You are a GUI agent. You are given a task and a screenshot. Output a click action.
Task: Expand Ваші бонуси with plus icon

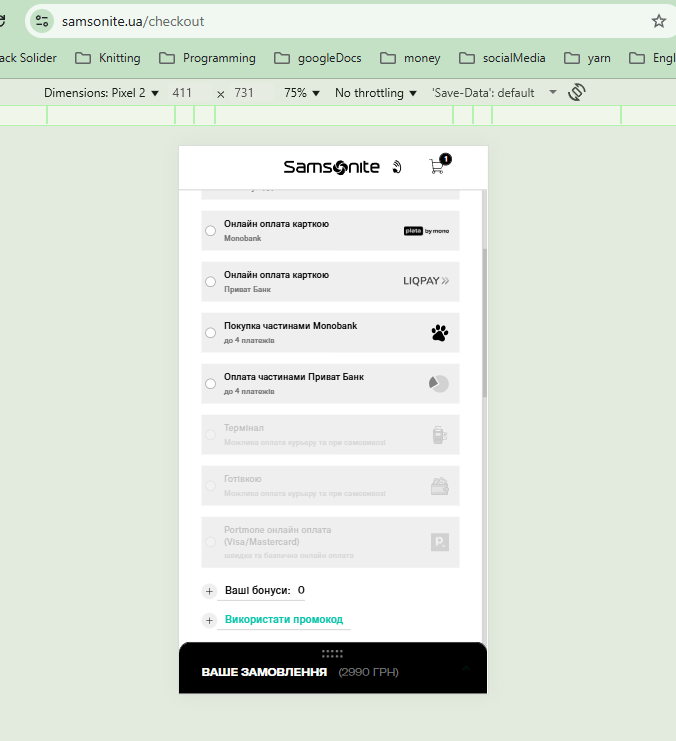coord(209,591)
